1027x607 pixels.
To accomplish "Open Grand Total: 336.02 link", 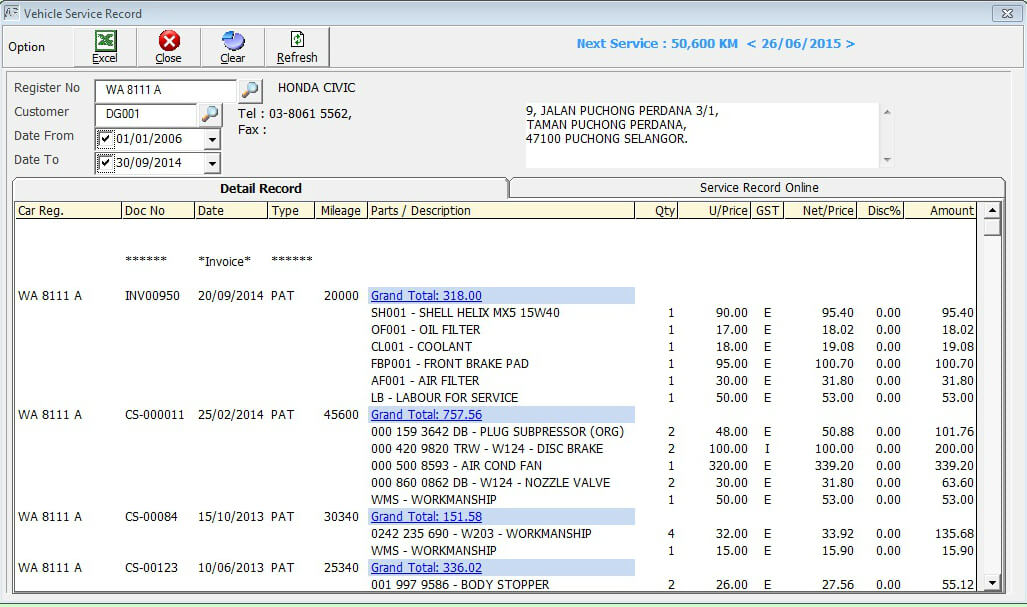I will [426, 568].
